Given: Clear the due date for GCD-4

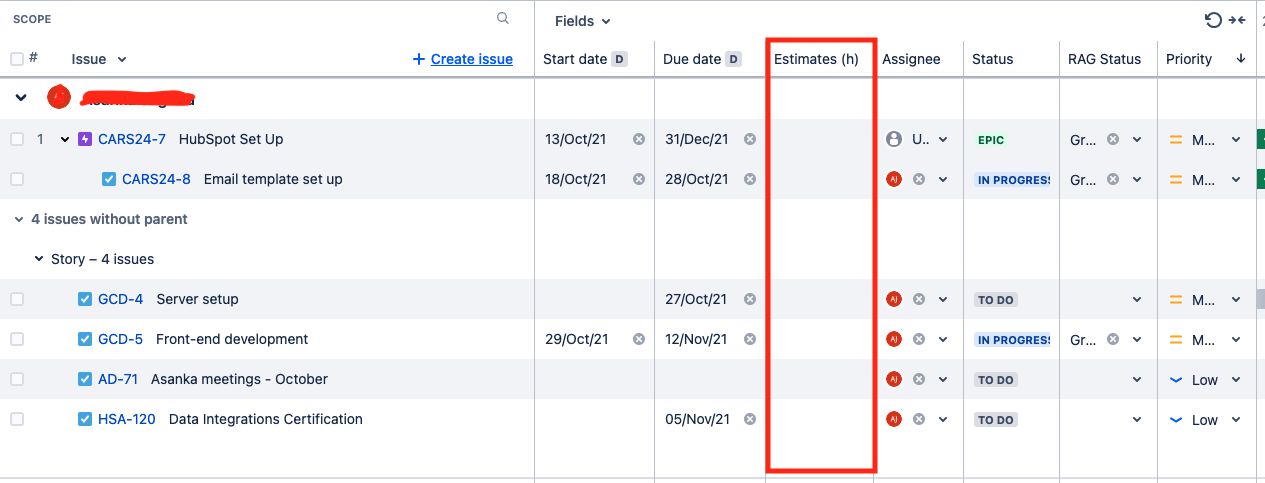Looking at the screenshot, I should click(750, 299).
